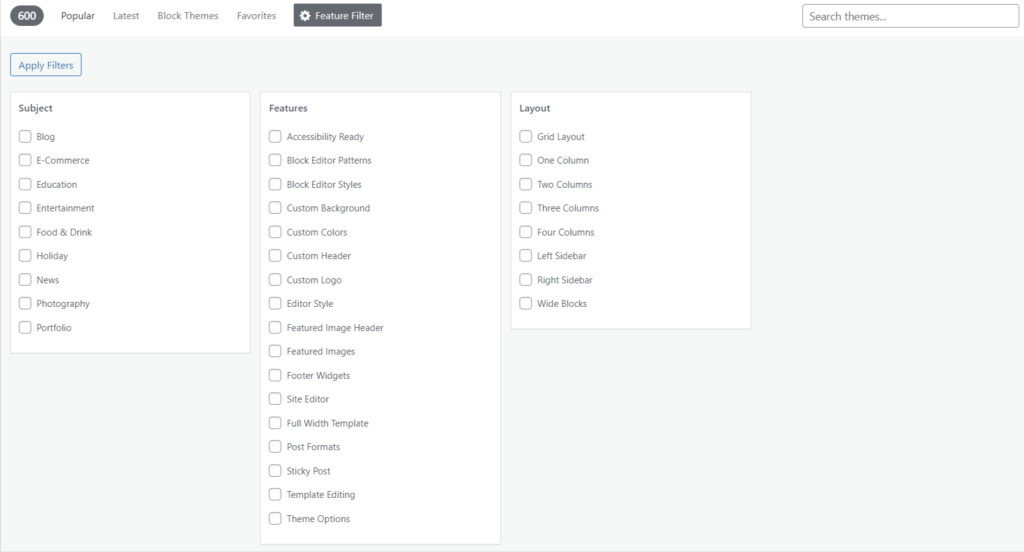Open the Popular themes tab
This screenshot has width=1024, height=552.
pyautogui.click(x=78, y=16)
